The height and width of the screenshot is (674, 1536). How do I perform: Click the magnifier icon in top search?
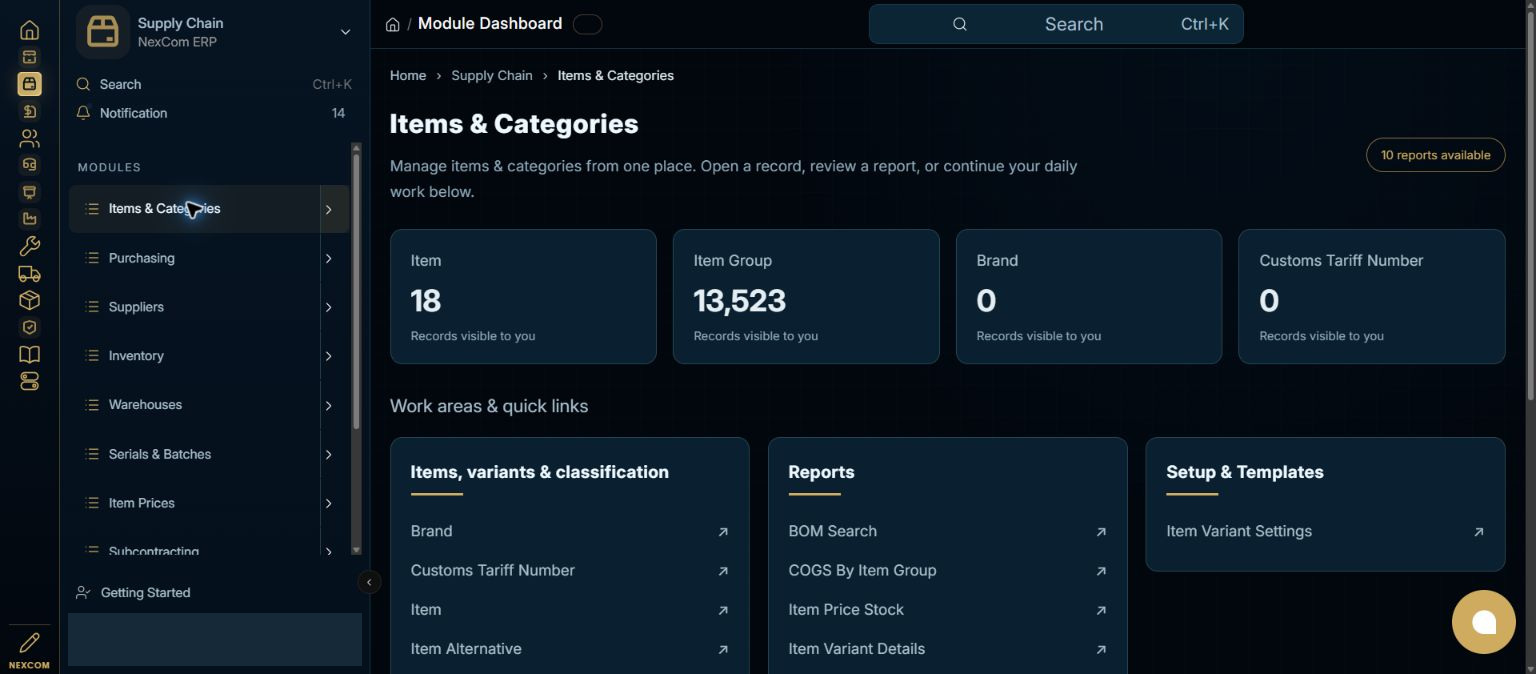960,24
